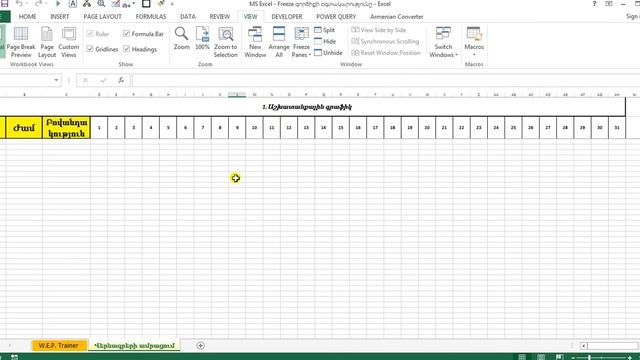This screenshot has height=360, width=640.
Task: Open the POWER QUERY ribbon tab
Action: tap(336, 16)
